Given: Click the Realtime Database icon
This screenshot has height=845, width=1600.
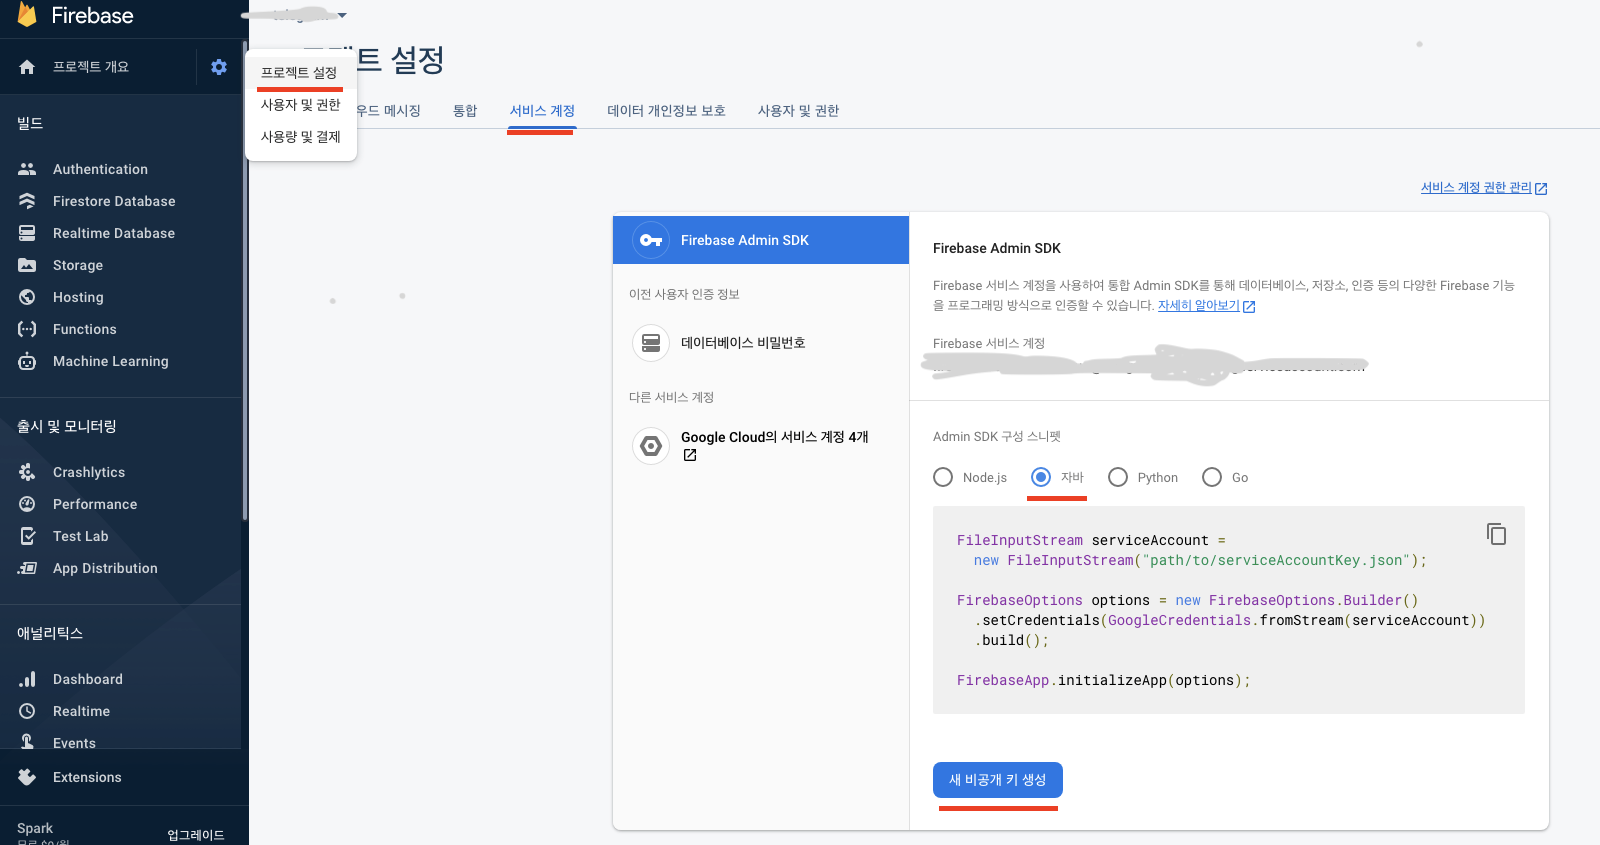Looking at the screenshot, I should point(27,233).
